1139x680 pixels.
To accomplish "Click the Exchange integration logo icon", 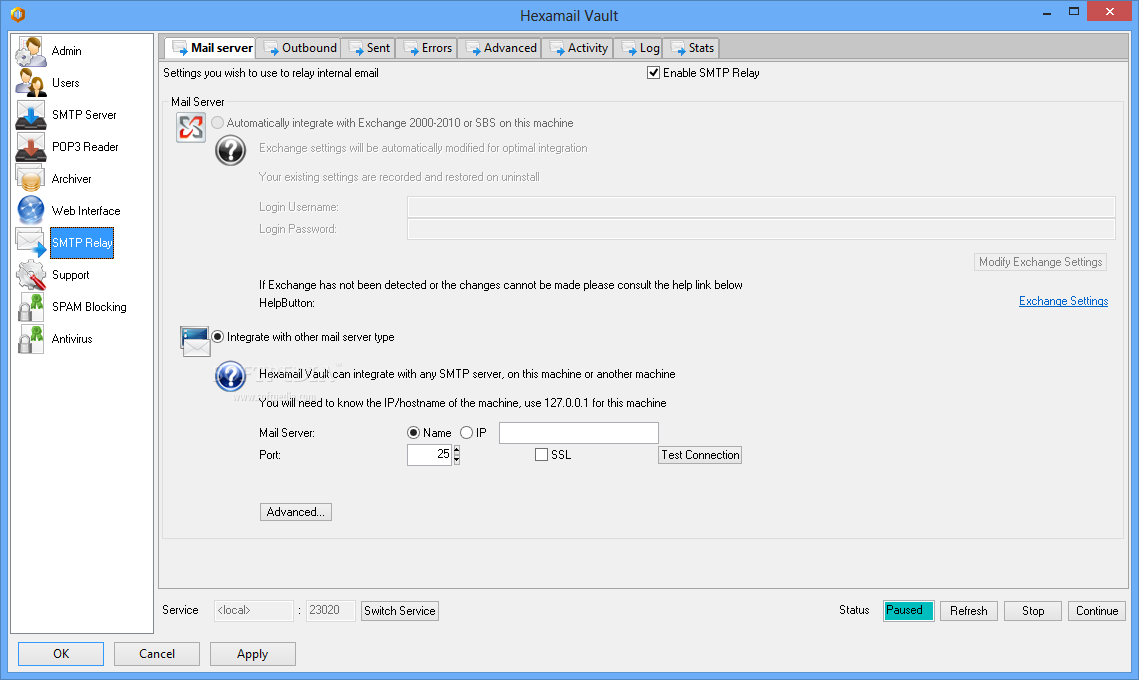I will click(191, 128).
